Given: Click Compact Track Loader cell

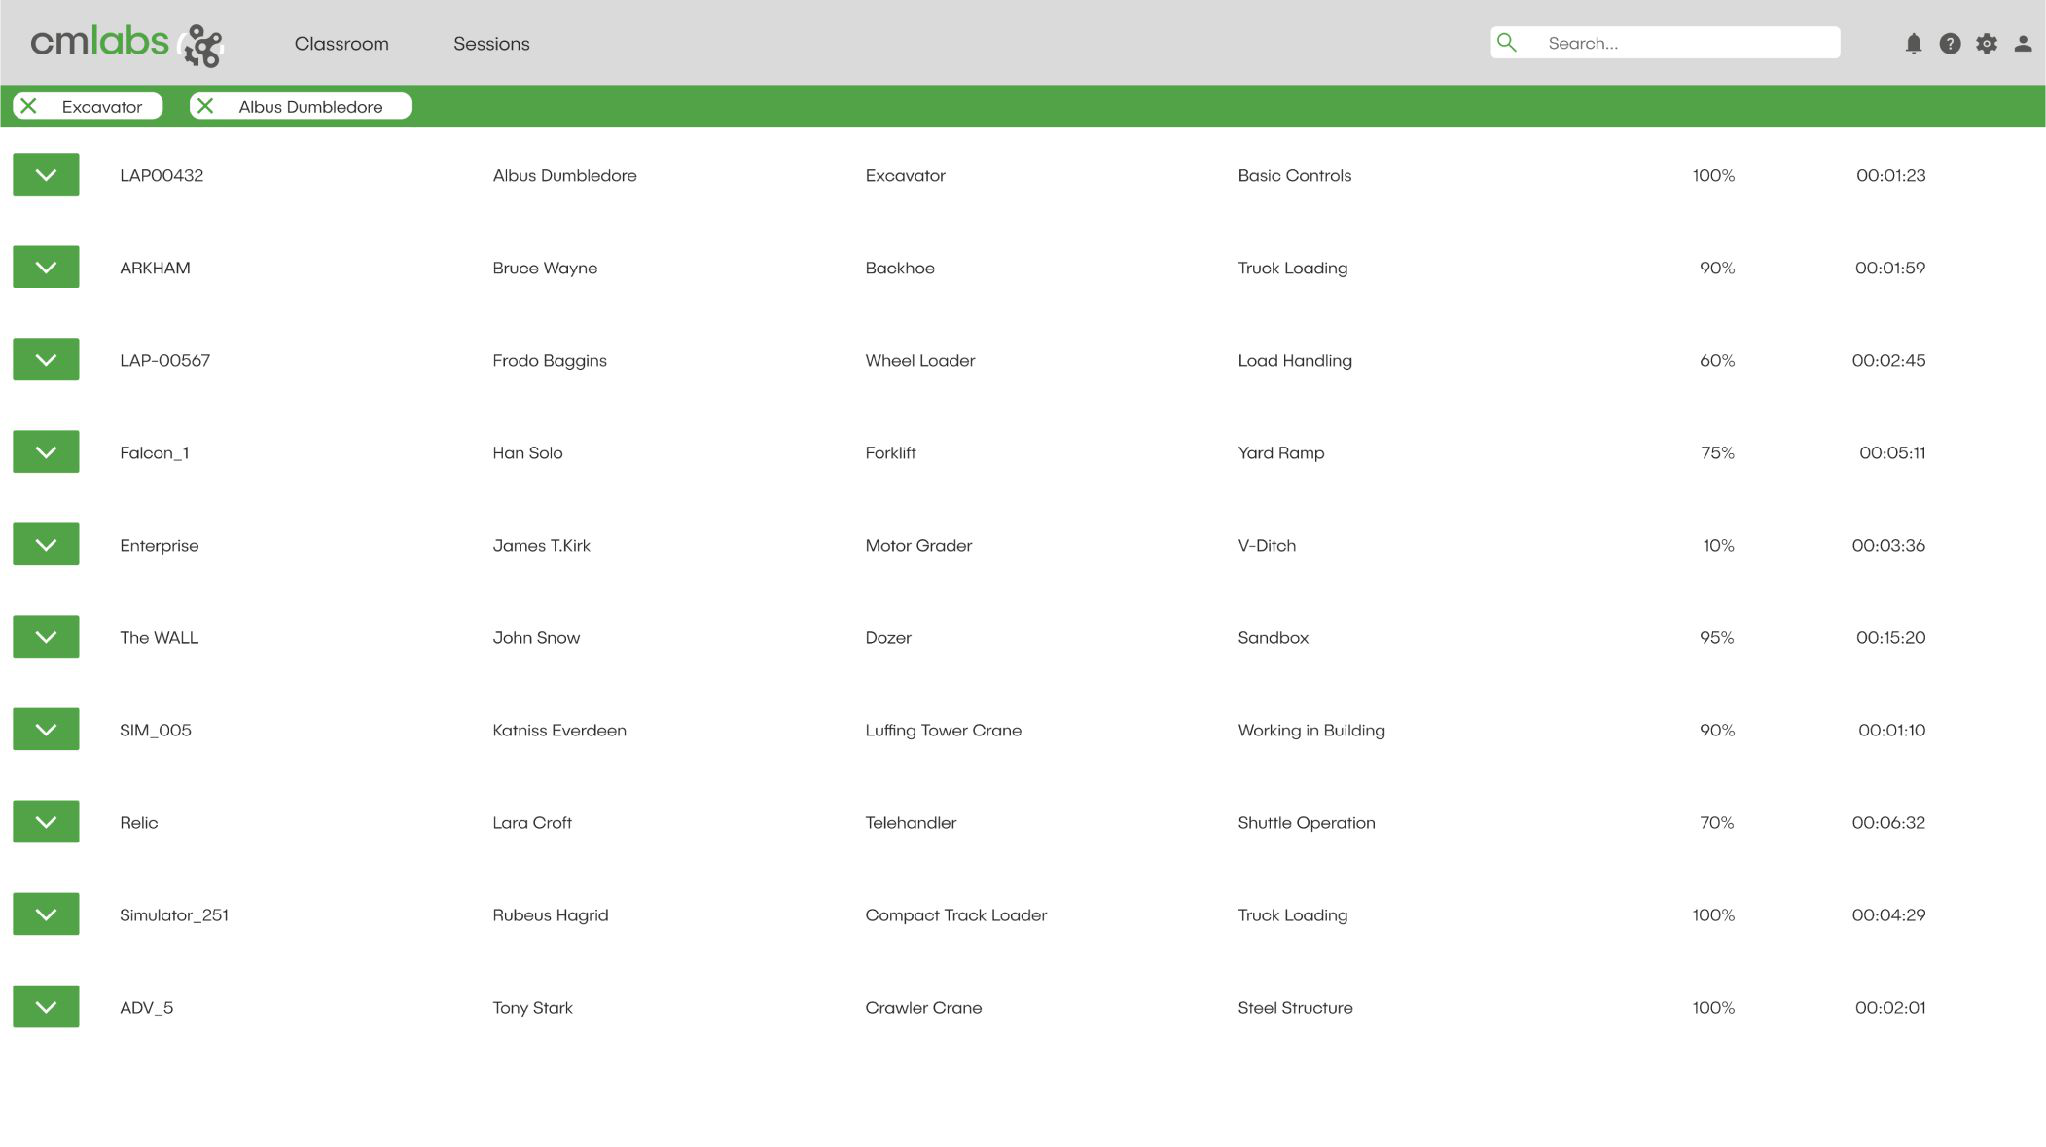Looking at the screenshot, I should click(956, 915).
